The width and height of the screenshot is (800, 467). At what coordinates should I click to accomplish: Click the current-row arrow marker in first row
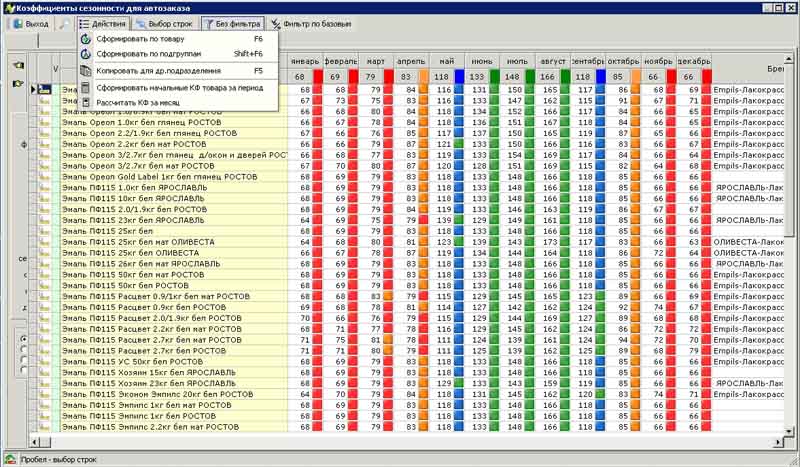(x=33, y=90)
